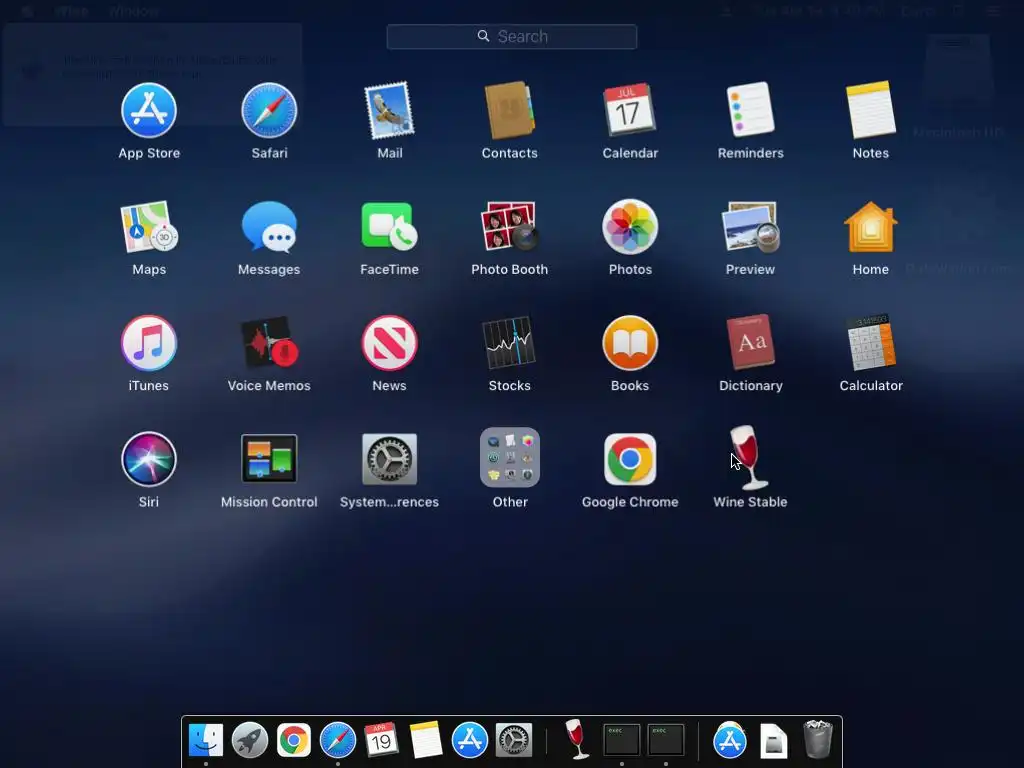Open the Calendar icon in the Dock
This screenshot has width=1024, height=768.
tap(381, 739)
